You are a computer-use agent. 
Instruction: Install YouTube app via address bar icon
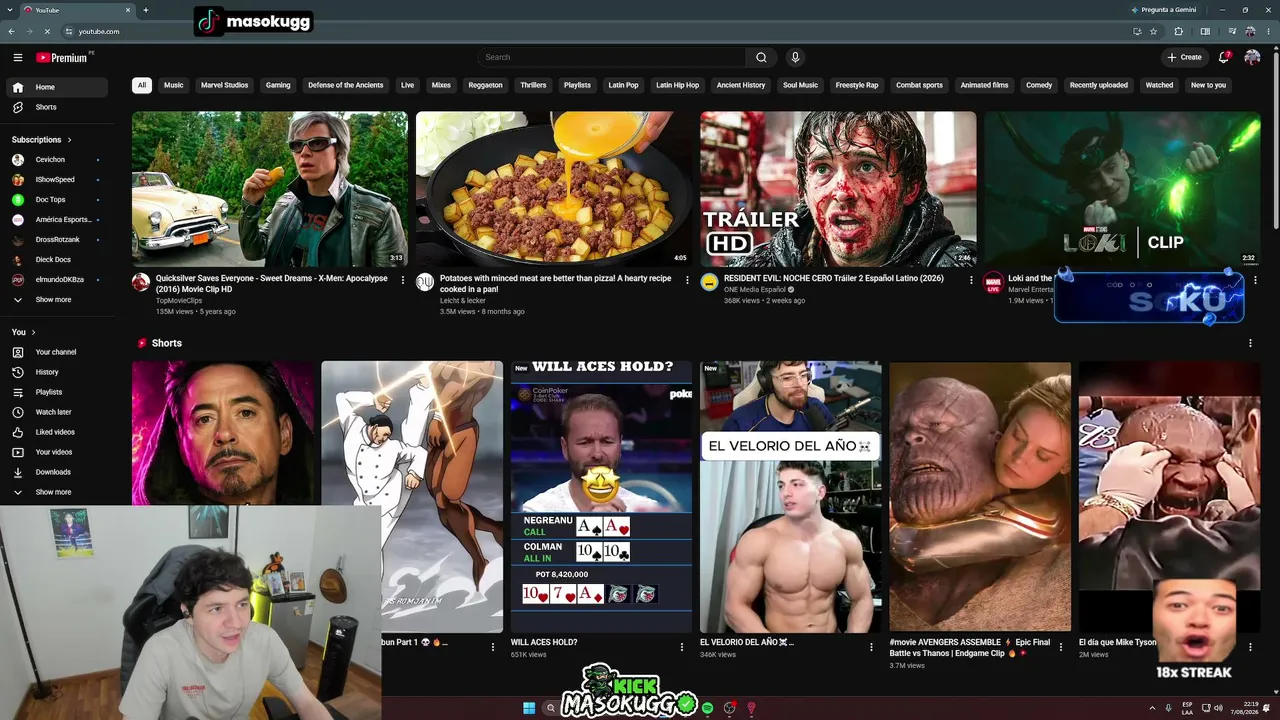tap(1137, 31)
